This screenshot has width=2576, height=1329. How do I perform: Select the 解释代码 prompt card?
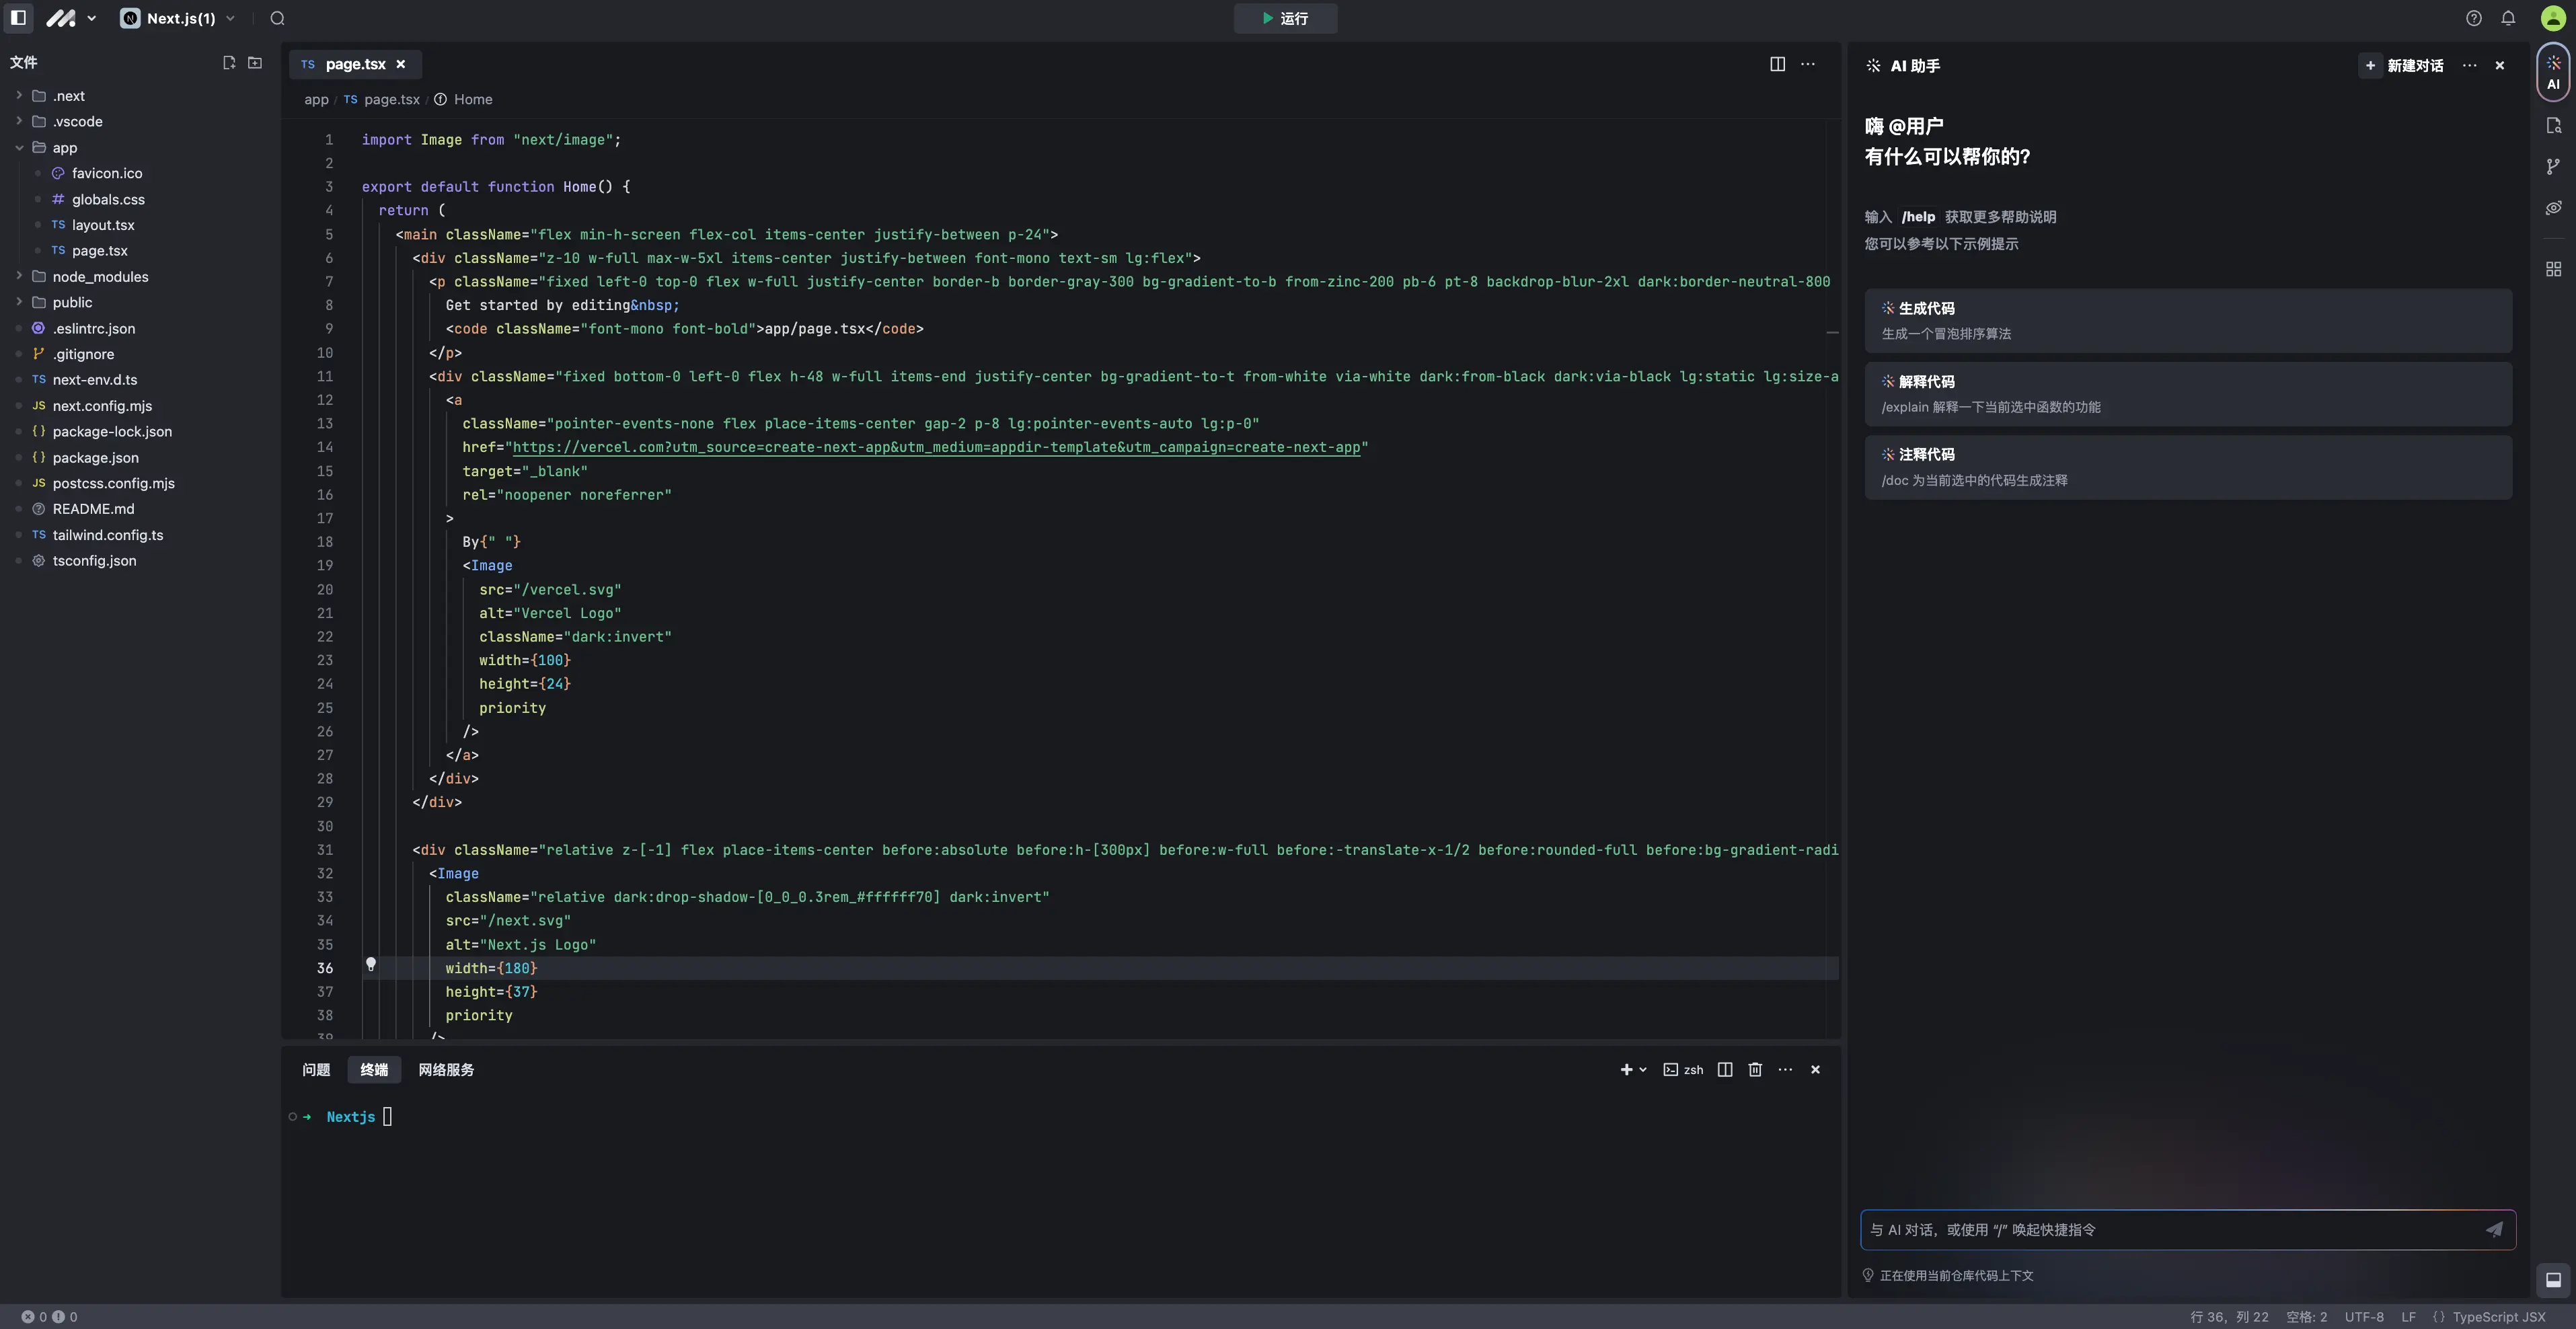coord(2188,394)
